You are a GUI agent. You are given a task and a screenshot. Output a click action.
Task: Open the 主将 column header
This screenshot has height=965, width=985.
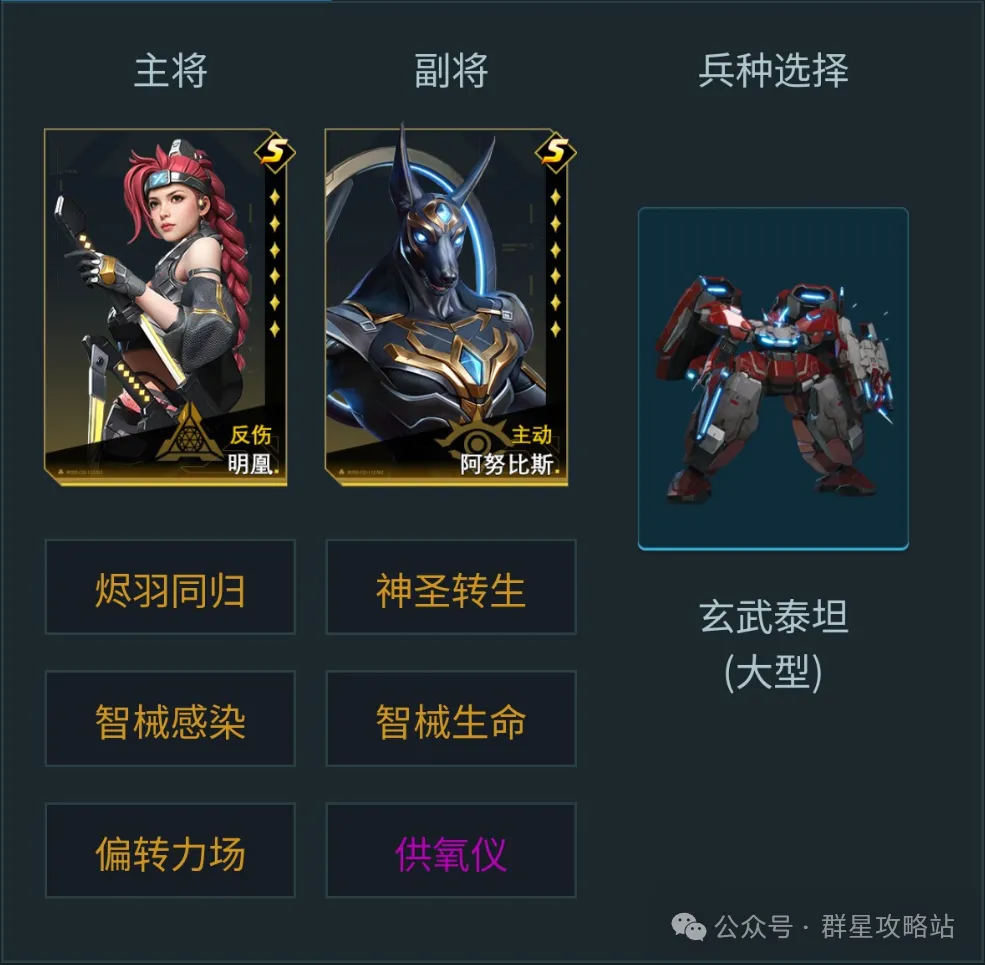(171, 70)
